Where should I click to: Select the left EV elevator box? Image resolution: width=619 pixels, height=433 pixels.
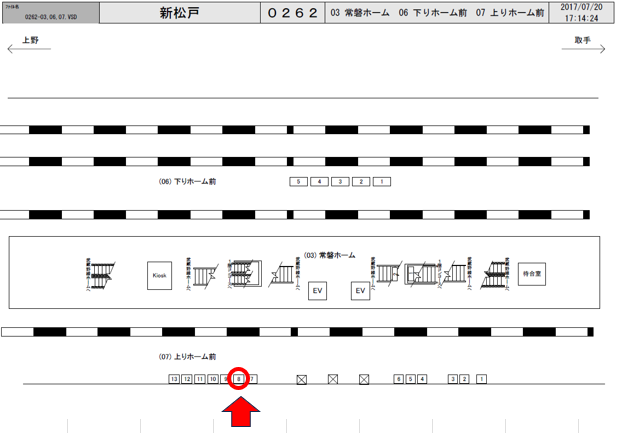pos(318,290)
